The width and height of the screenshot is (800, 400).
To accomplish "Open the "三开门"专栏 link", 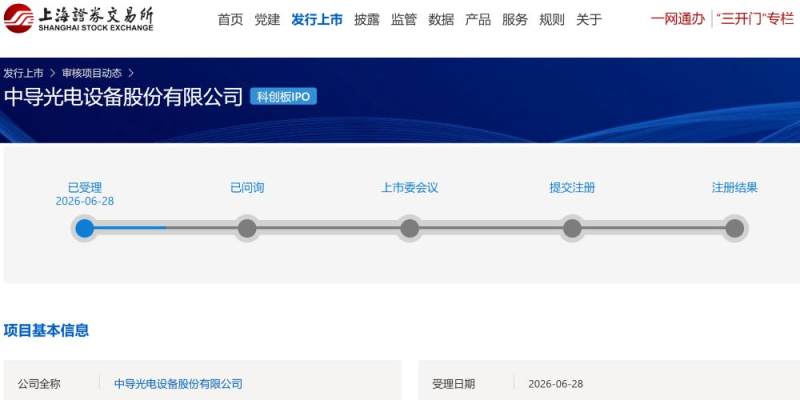I will click(755, 19).
